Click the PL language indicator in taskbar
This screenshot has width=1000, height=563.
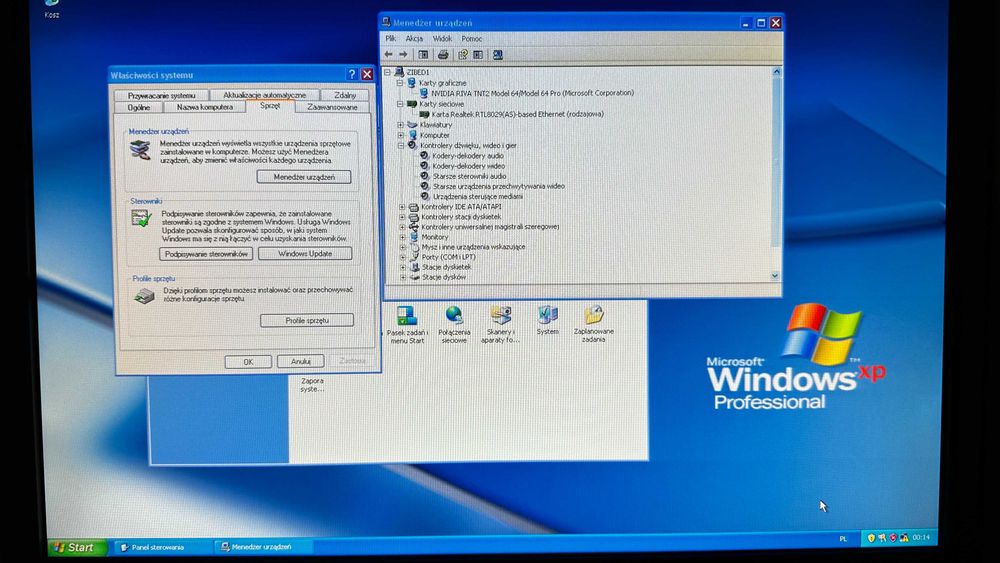point(843,539)
